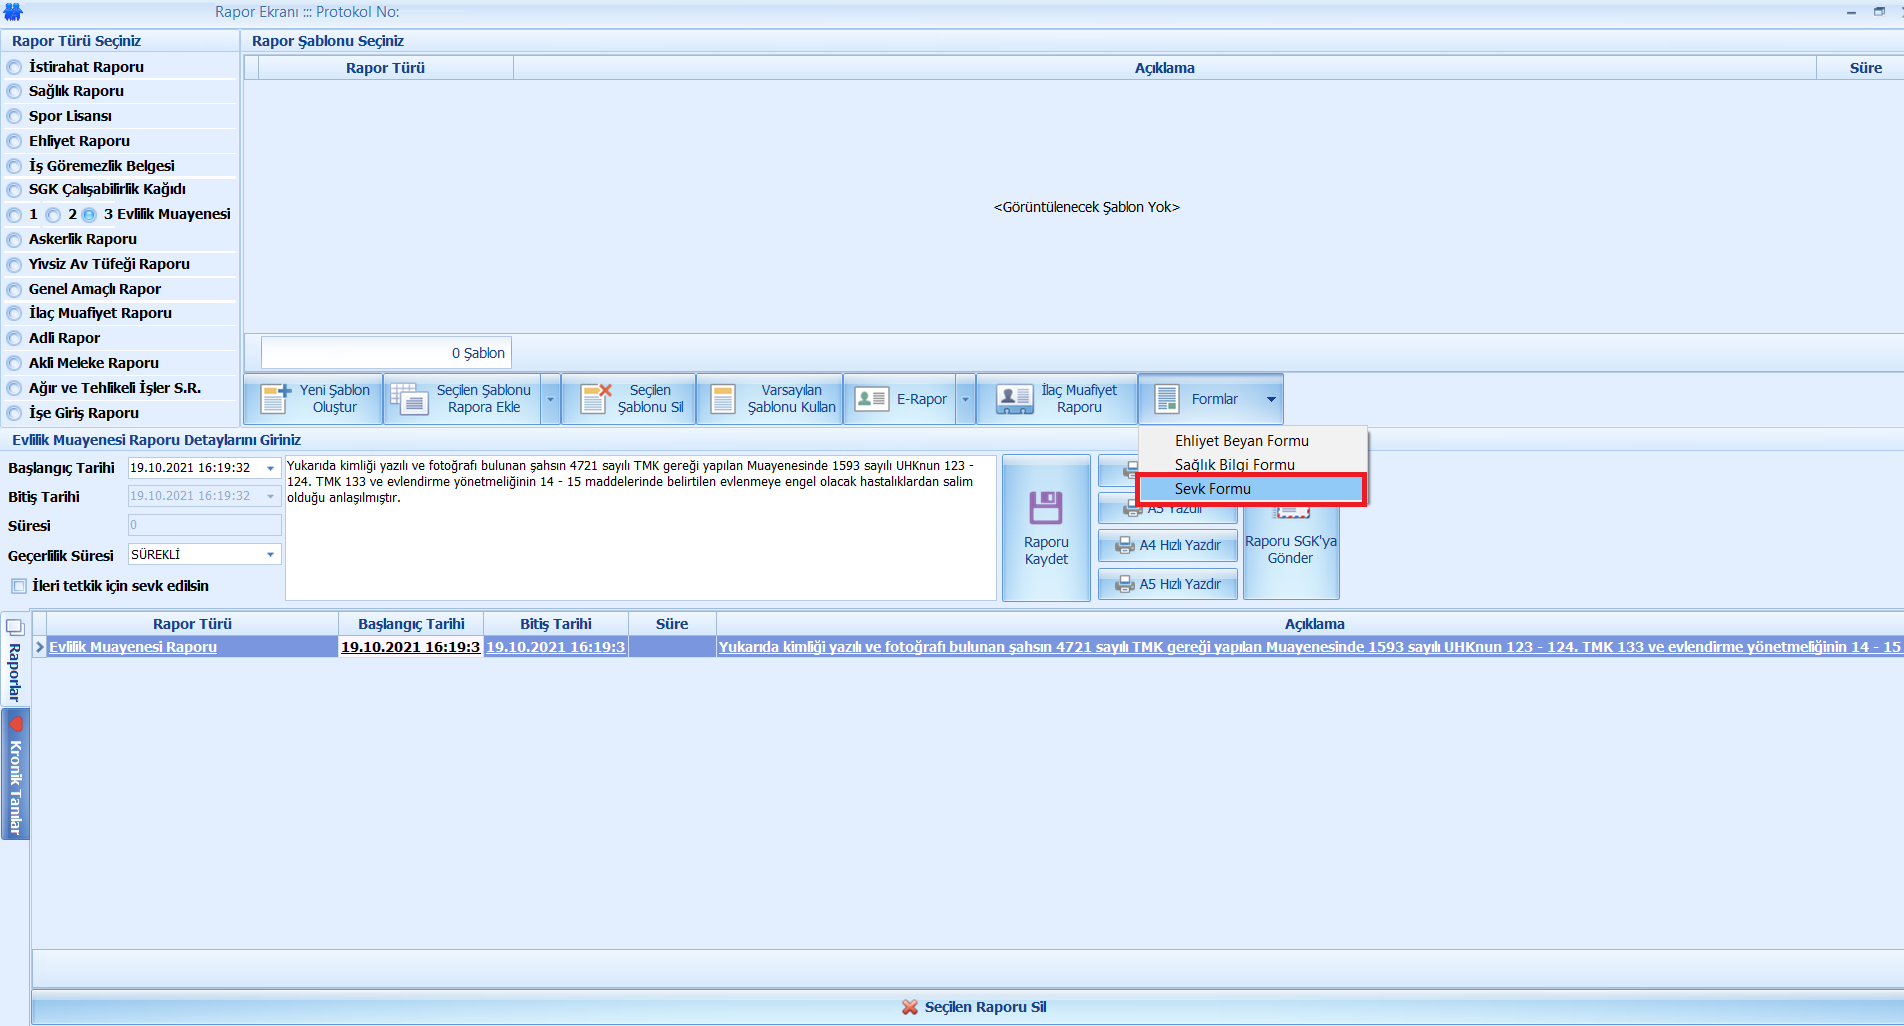The image size is (1904, 1026).
Task: Click the Yeni Şablon Oluştur icon
Action: click(x=275, y=399)
